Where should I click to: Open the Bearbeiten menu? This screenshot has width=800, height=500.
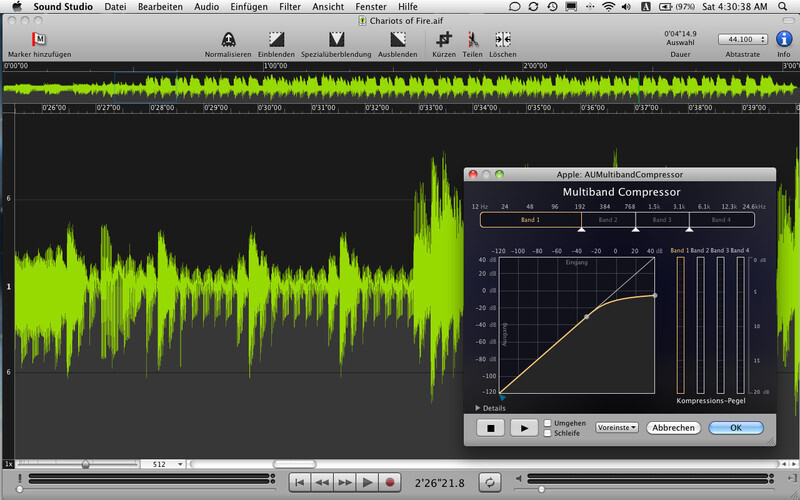coord(160,7)
